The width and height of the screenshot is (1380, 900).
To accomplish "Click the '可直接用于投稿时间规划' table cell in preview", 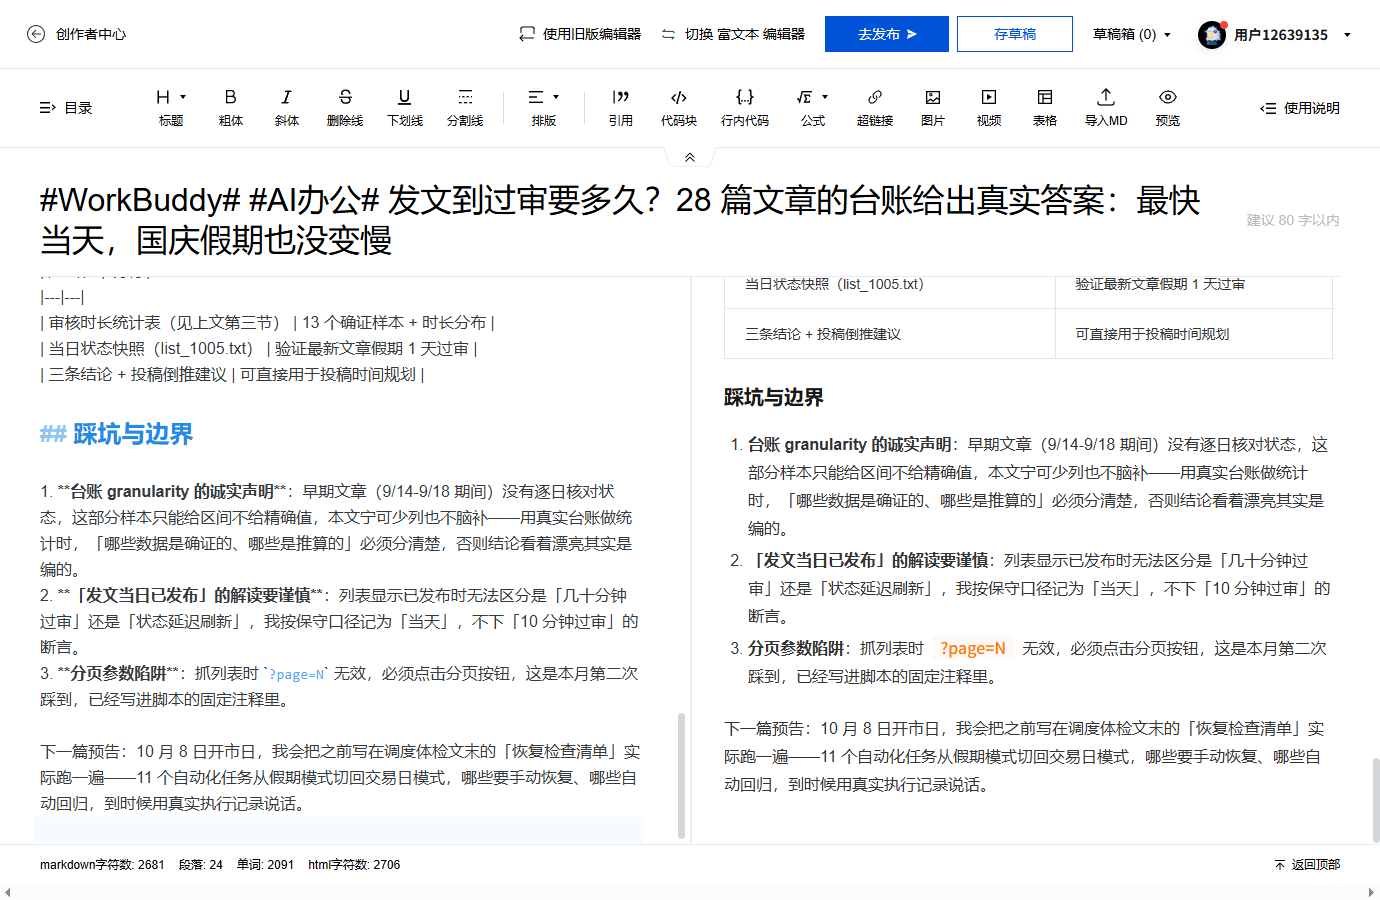I will click(1194, 334).
